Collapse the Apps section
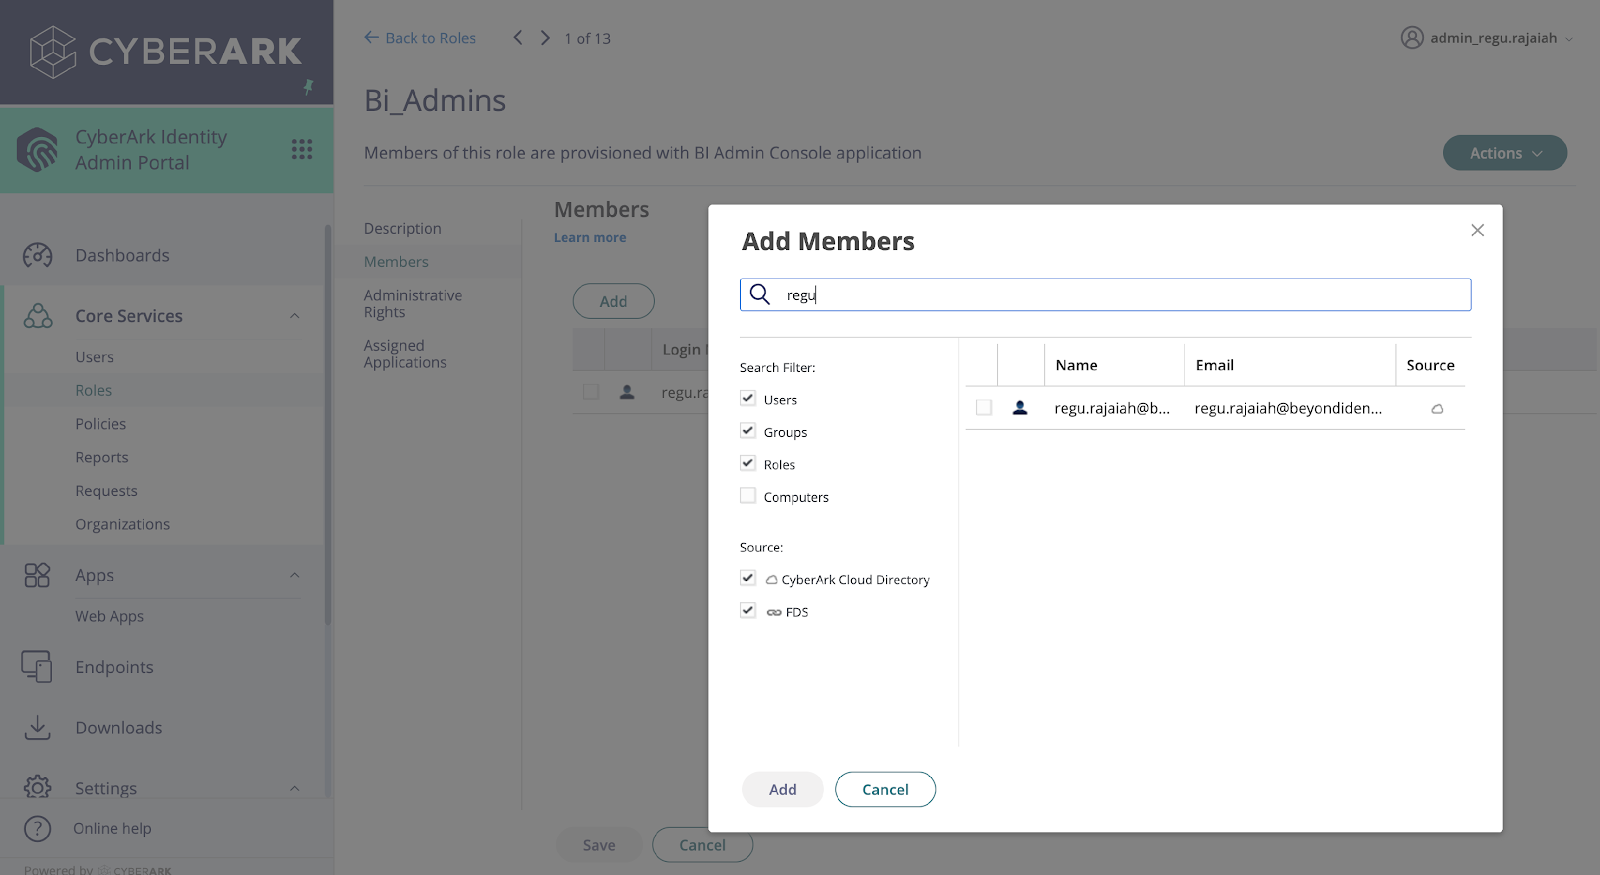Image resolution: width=1600 pixels, height=875 pixels. [x=294, y=575]
